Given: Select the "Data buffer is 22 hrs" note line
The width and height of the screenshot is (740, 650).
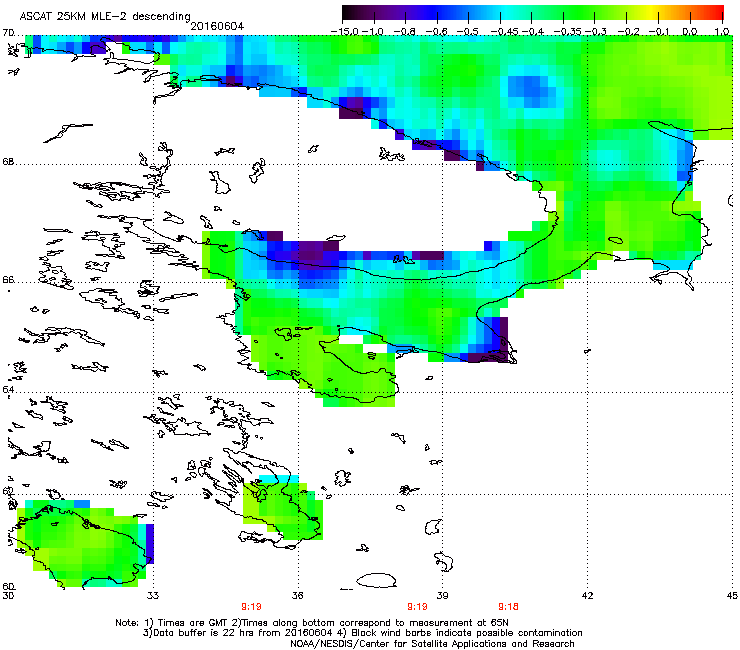Looking at the screenshot, I should click(x=362, y=633).
